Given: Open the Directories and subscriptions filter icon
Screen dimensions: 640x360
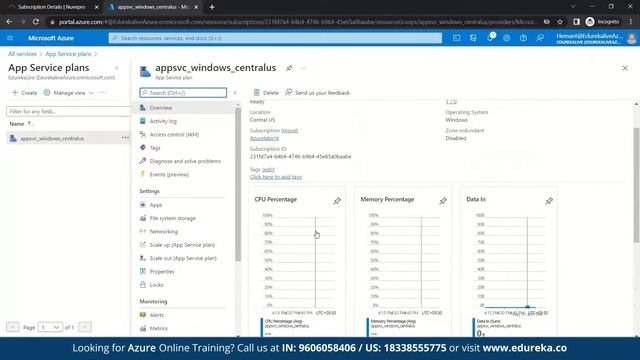Looking at the screenshot, I should (473, 38).
